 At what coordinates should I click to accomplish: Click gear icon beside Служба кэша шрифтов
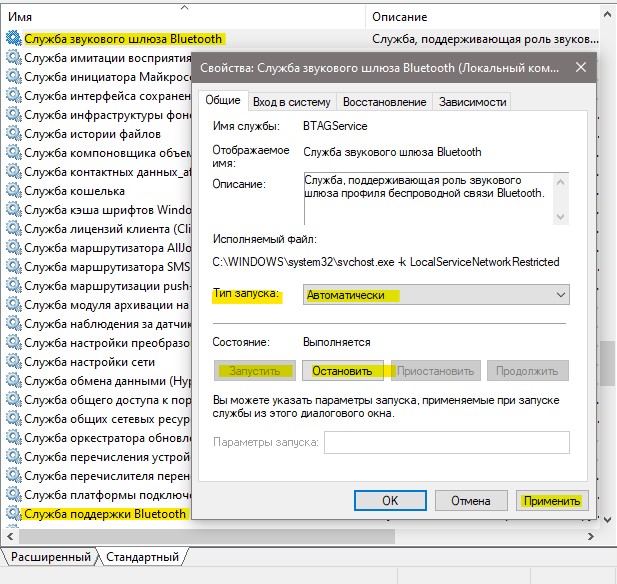click(14, 209)
